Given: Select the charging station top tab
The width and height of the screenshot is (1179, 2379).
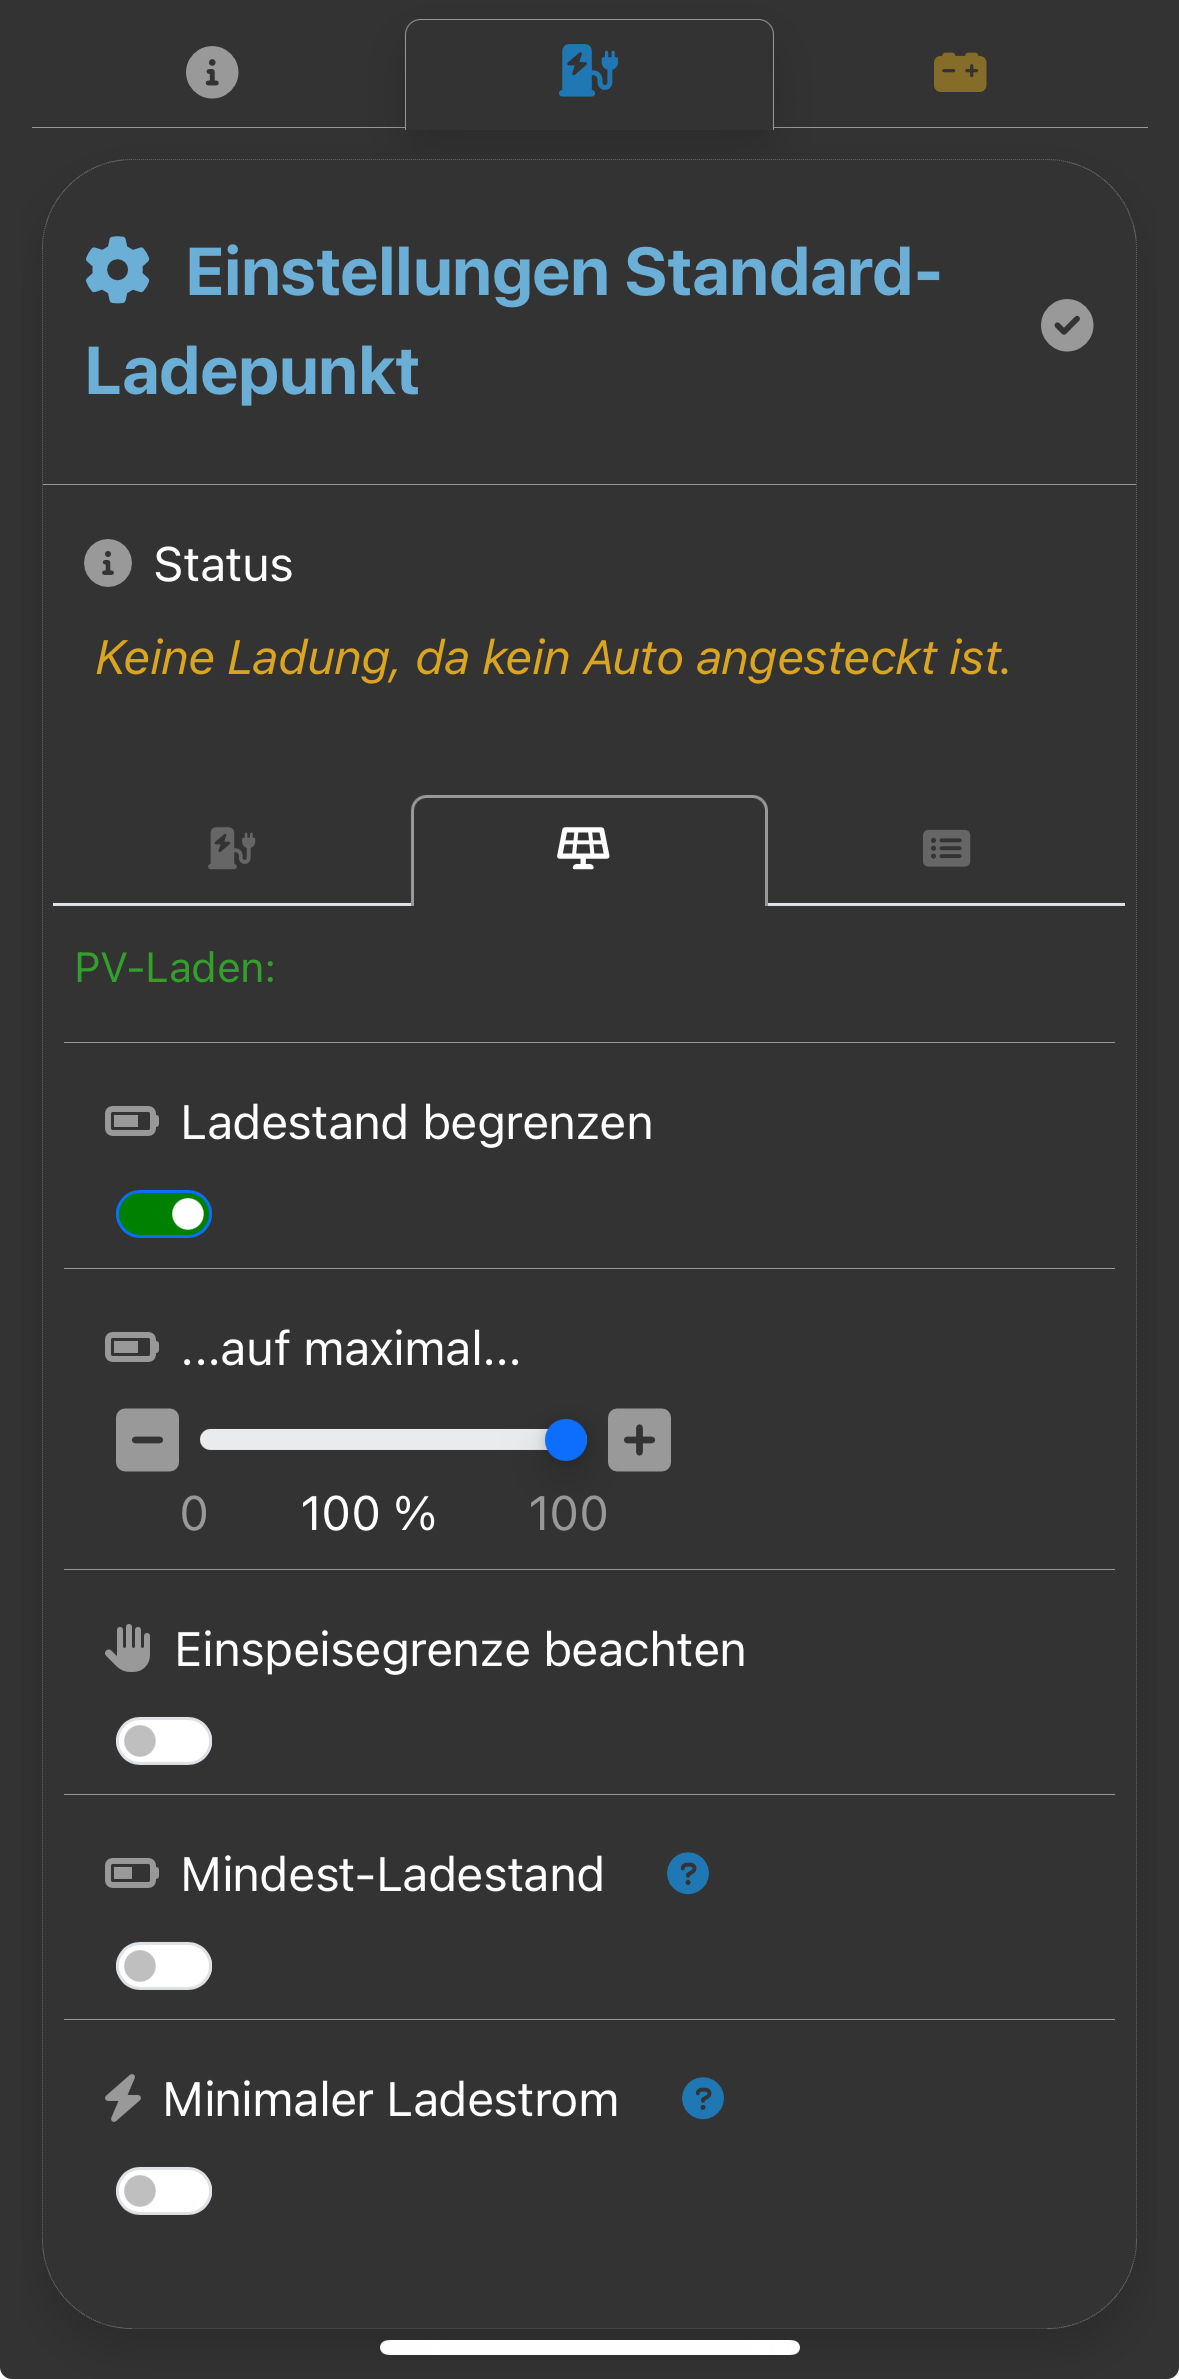Looking at the screenshot, I should click(x=589, y=72).
